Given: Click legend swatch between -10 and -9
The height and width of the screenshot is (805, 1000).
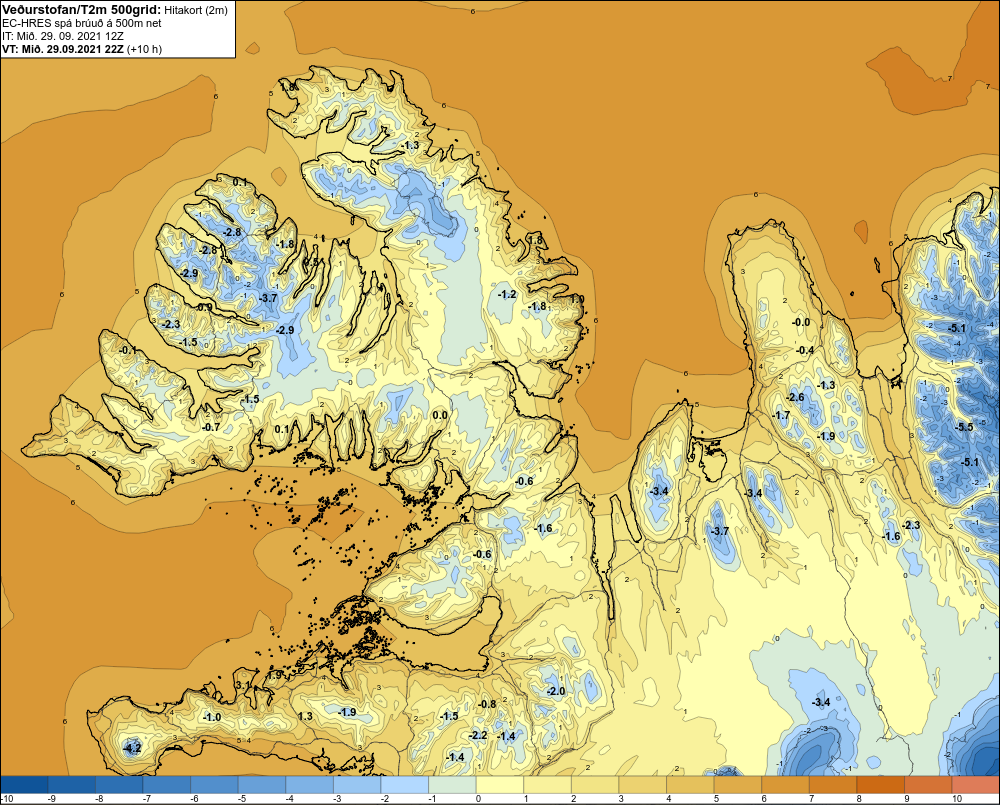Looking at the screenshot, I should click(x=24, y=785).
